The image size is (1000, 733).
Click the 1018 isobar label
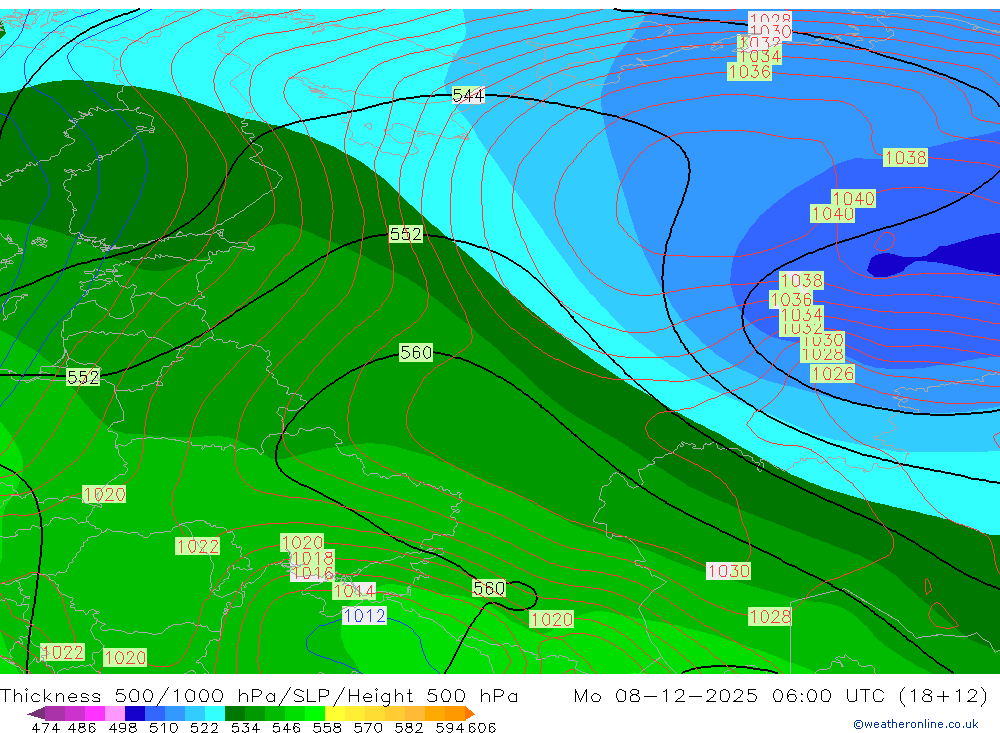pos(312,559)
